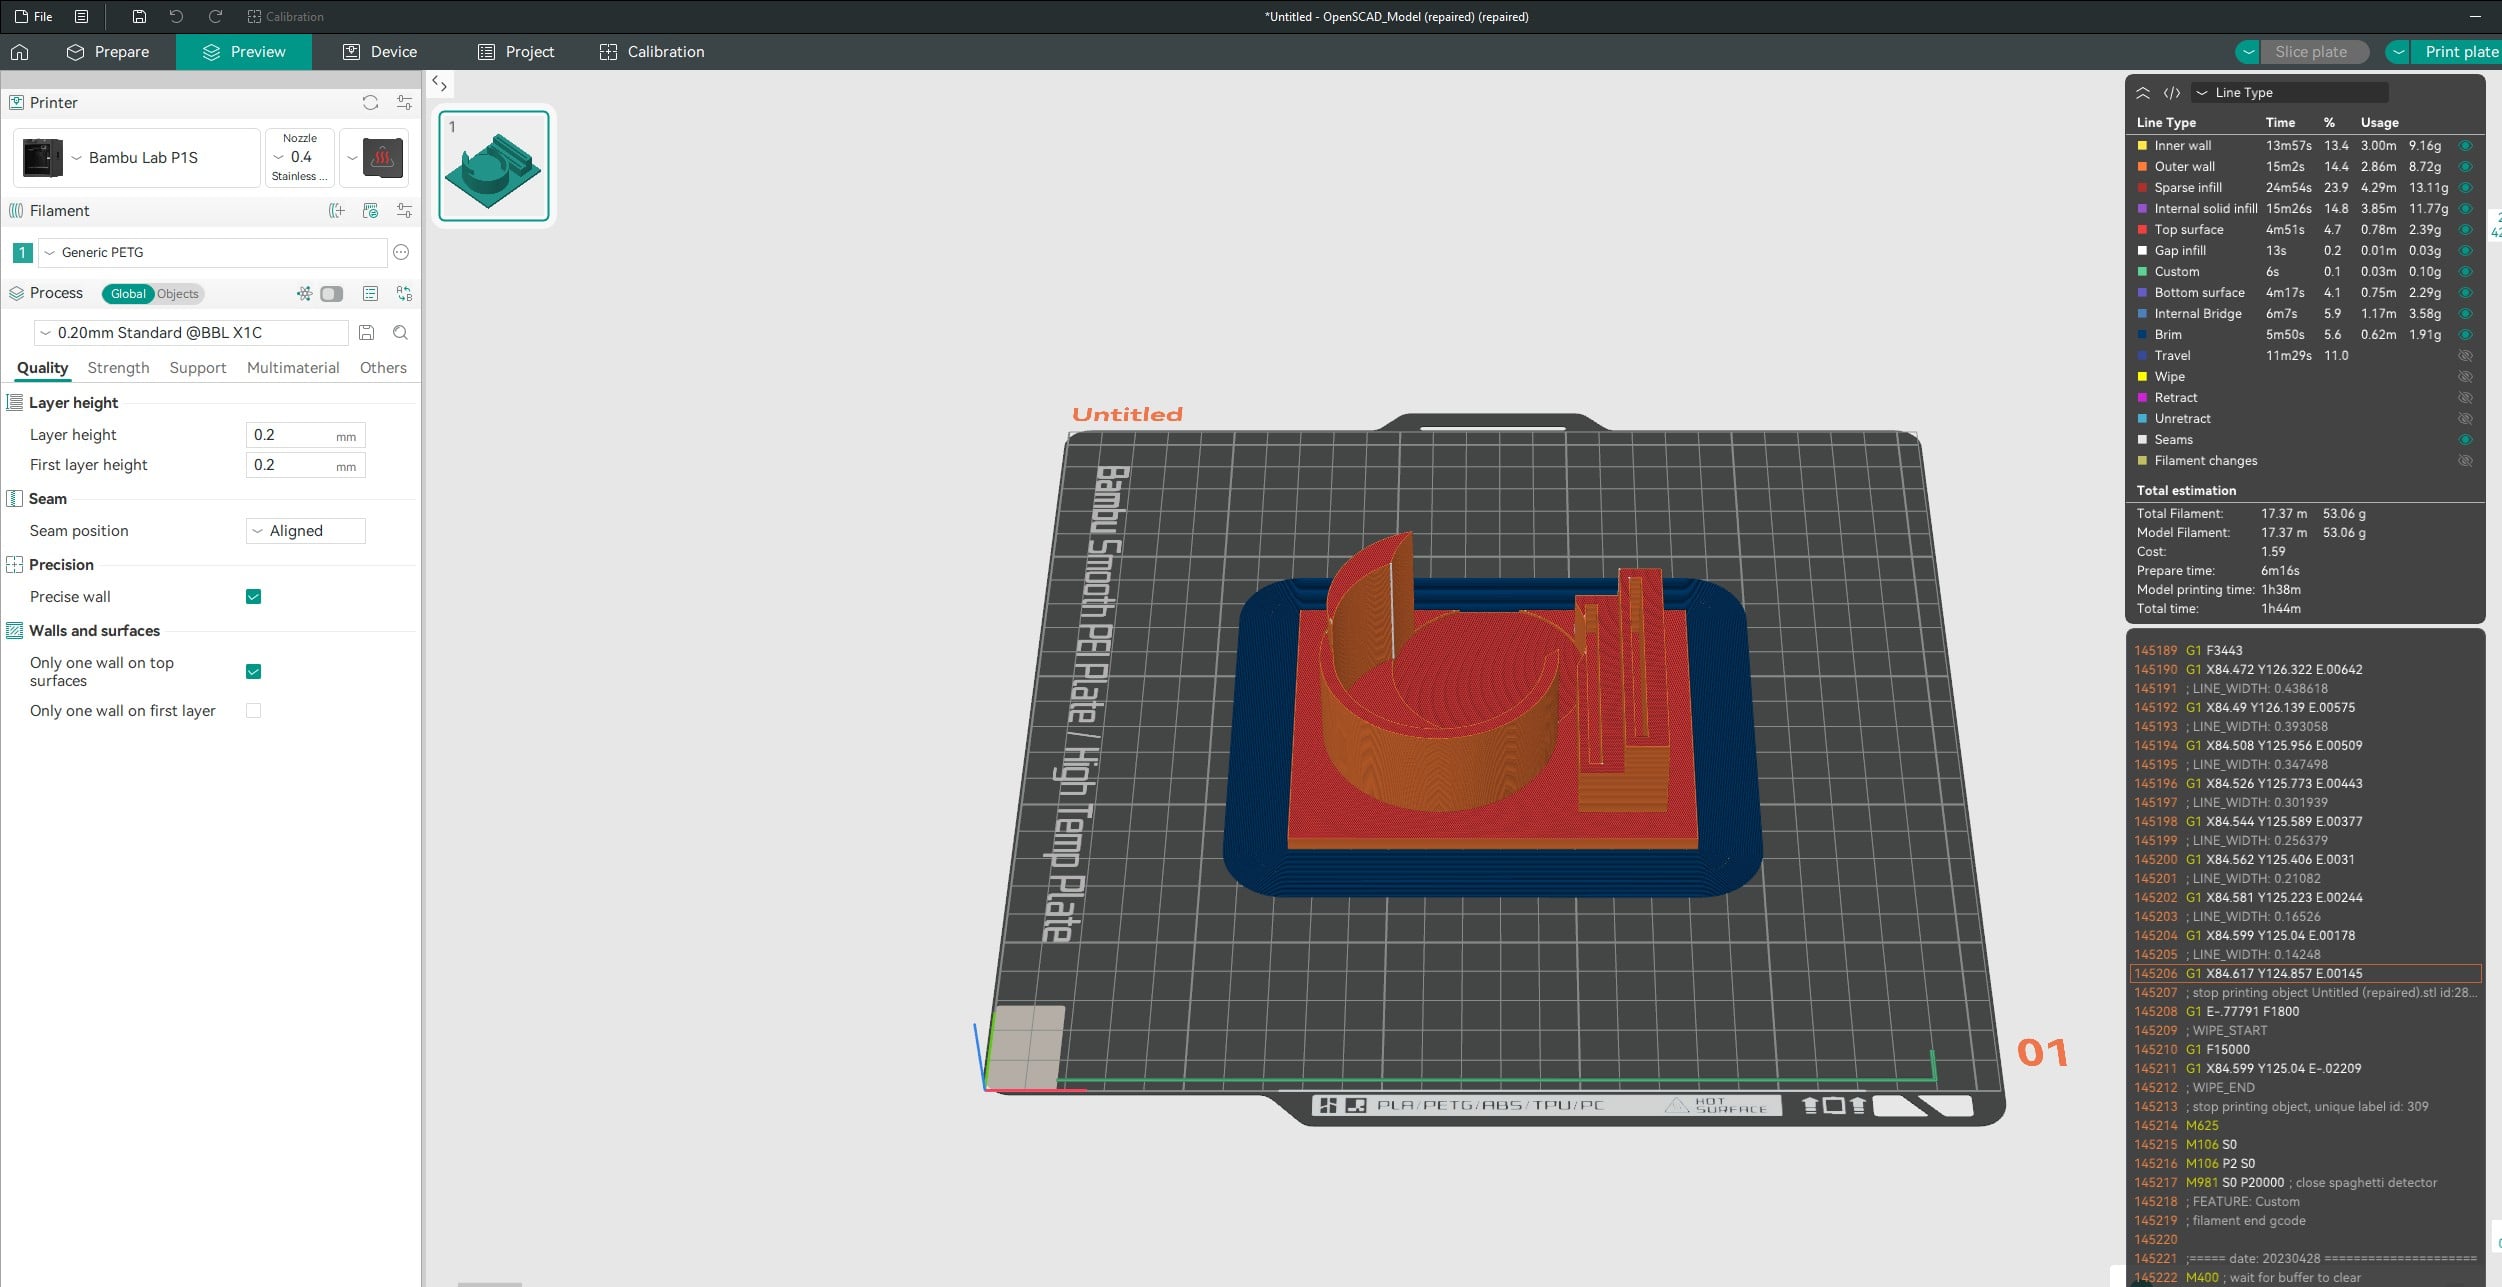Viewport: 2502px width, 1287px height.
Task: Click the hamburger list icon beside File
Action: coord(82,16)
